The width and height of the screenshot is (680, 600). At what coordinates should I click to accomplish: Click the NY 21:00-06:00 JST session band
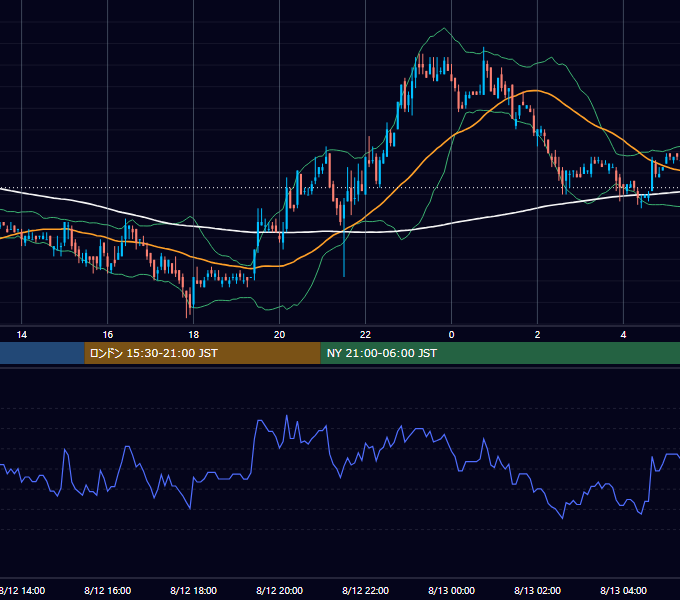pos(500,353)
